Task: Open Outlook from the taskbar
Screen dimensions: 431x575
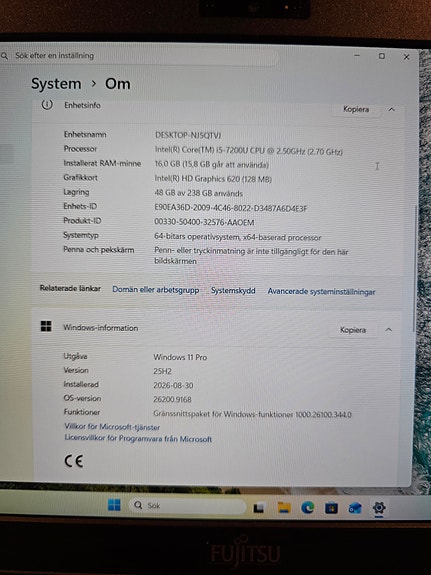Action: click(355, 508)
